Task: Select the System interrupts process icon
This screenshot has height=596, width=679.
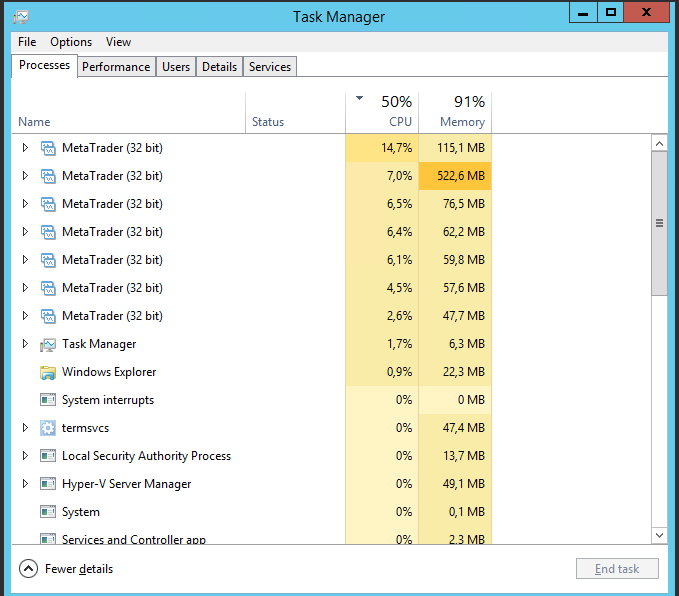Action: click(48, 400)
